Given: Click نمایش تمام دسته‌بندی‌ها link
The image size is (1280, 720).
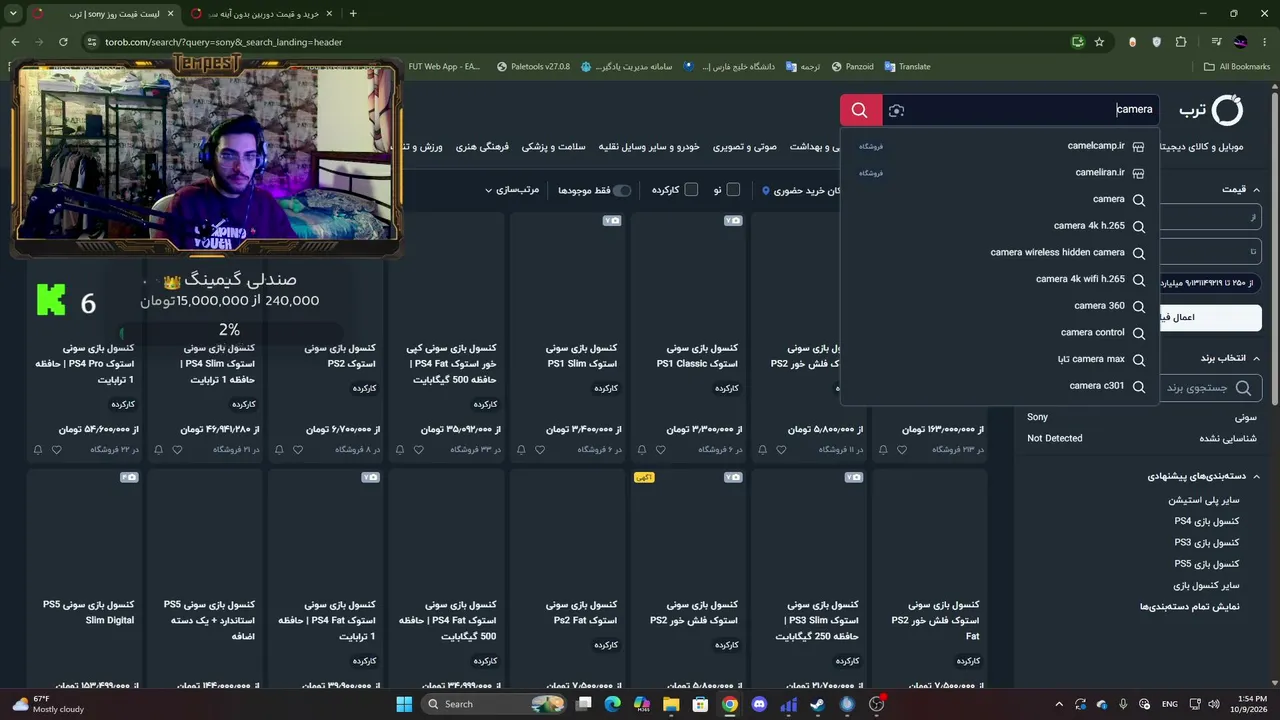Looking at the screenshot, I should pyautogui.click(x=1190, y=606).
